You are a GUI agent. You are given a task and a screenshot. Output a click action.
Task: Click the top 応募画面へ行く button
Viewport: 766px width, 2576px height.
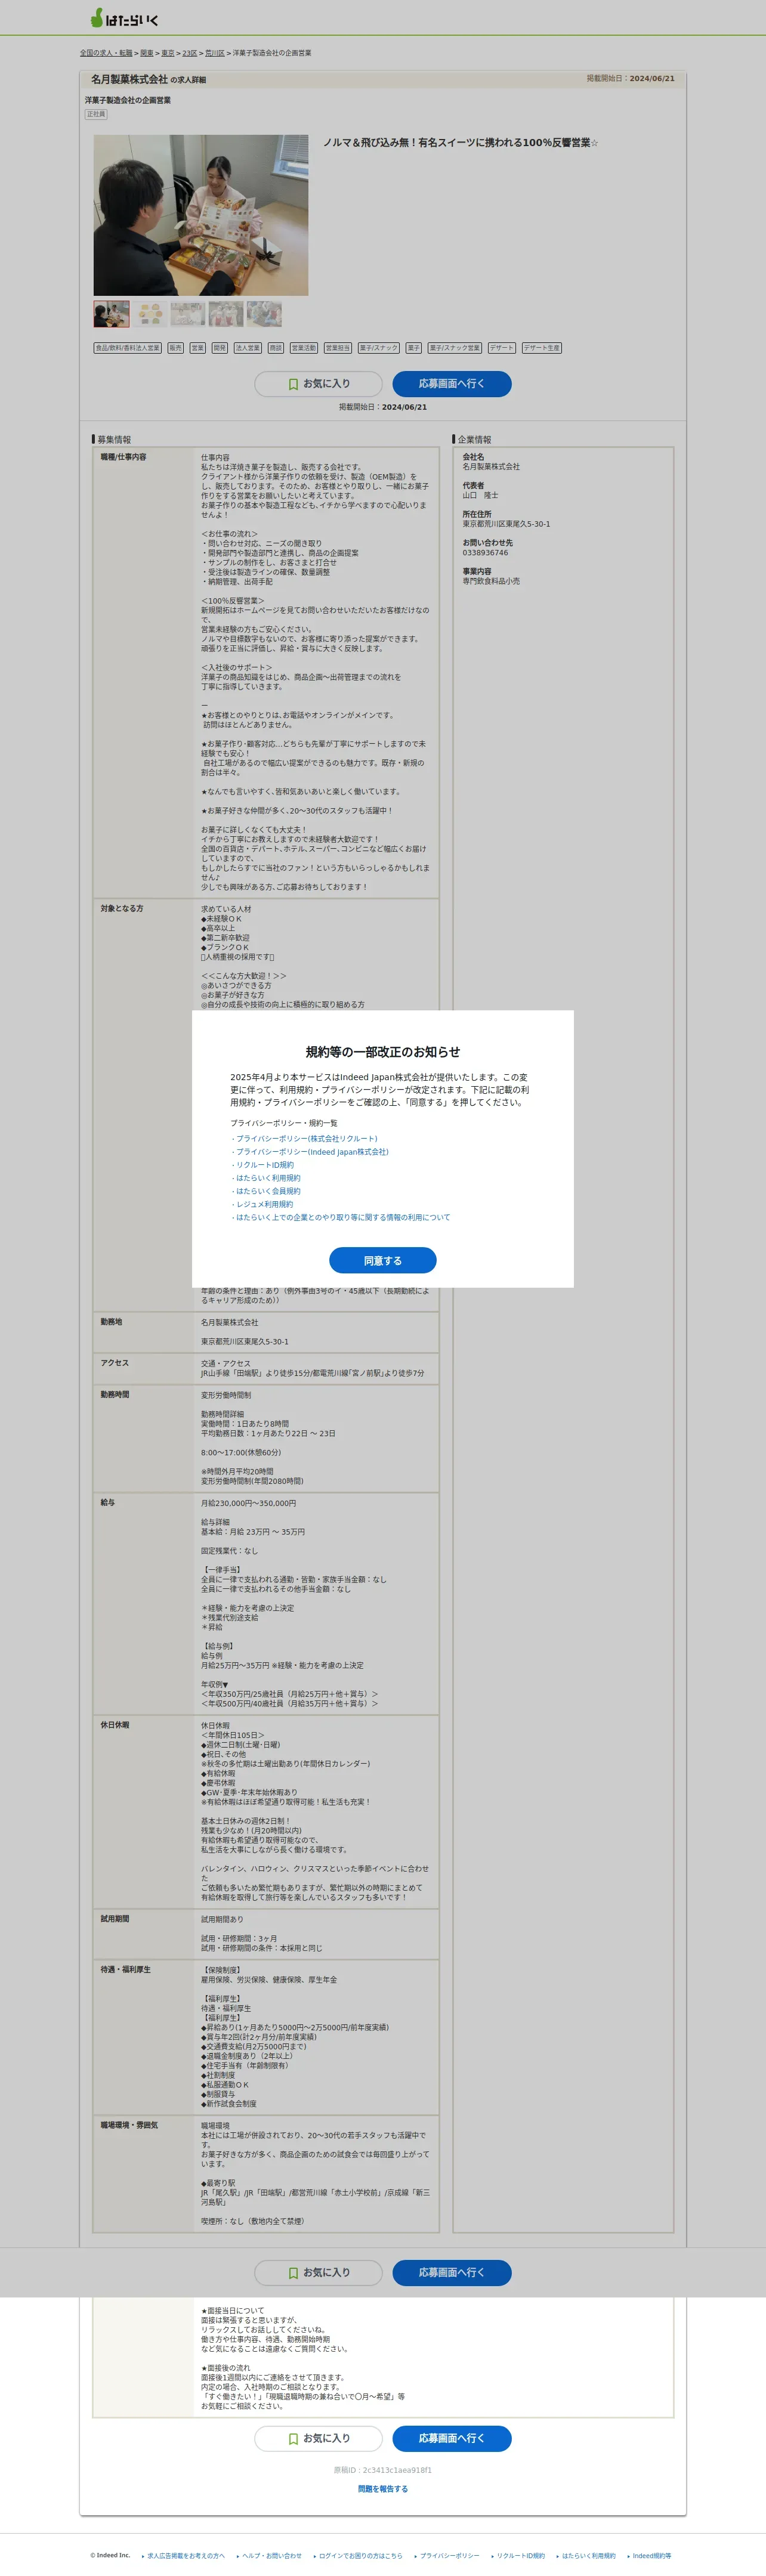(x=452, y=384)
